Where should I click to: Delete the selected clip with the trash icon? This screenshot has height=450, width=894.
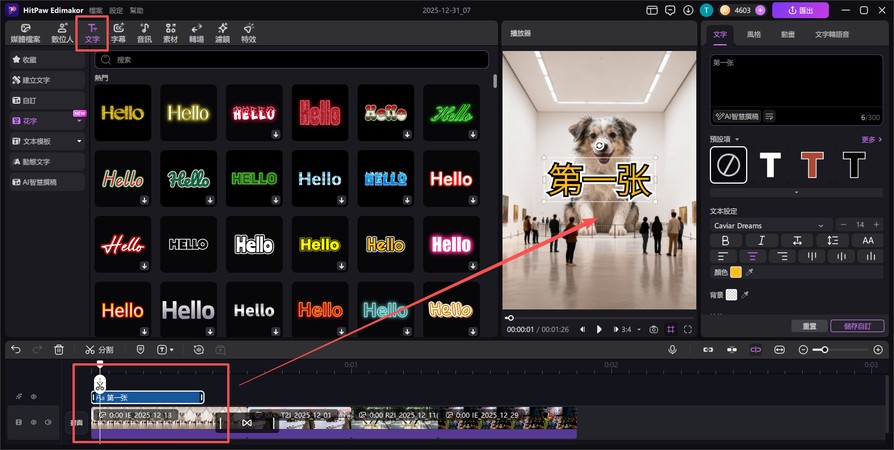click(59, 350)
